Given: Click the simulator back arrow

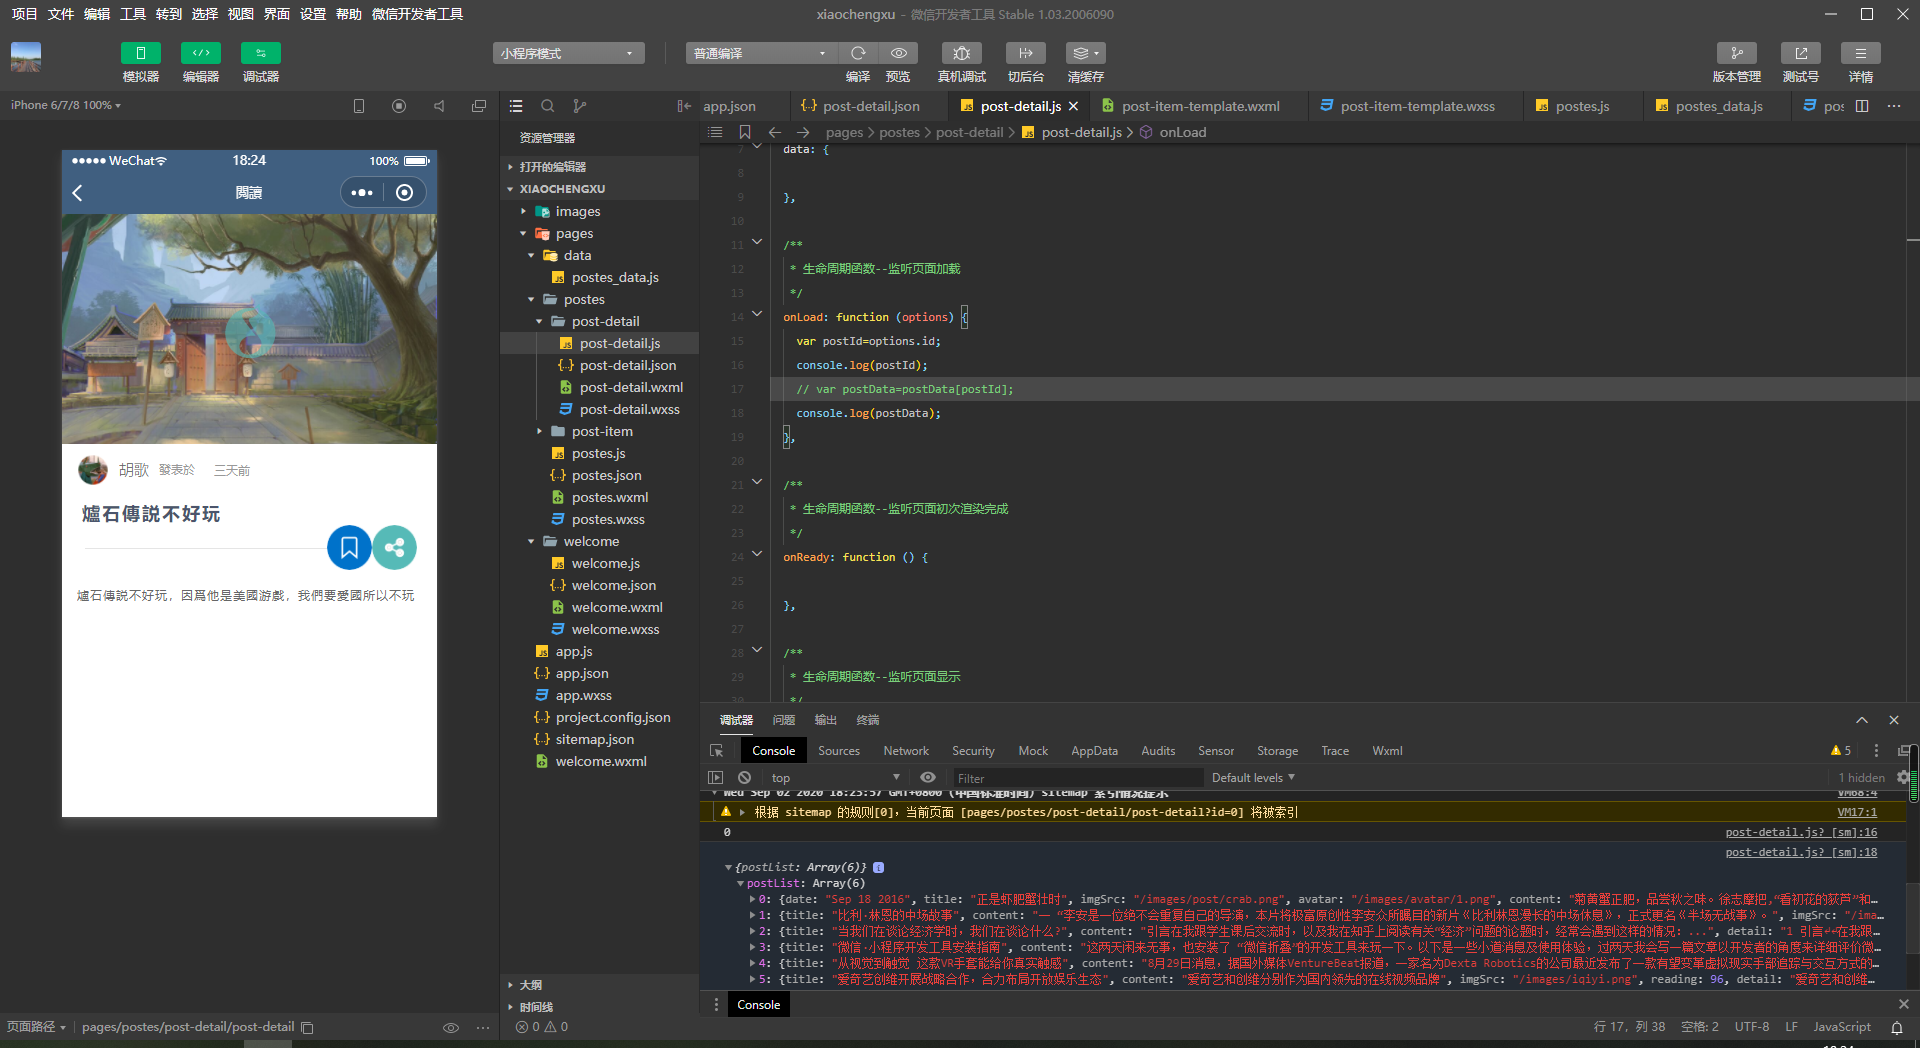Looking at the screenshot, I should [x=78, y=193].
